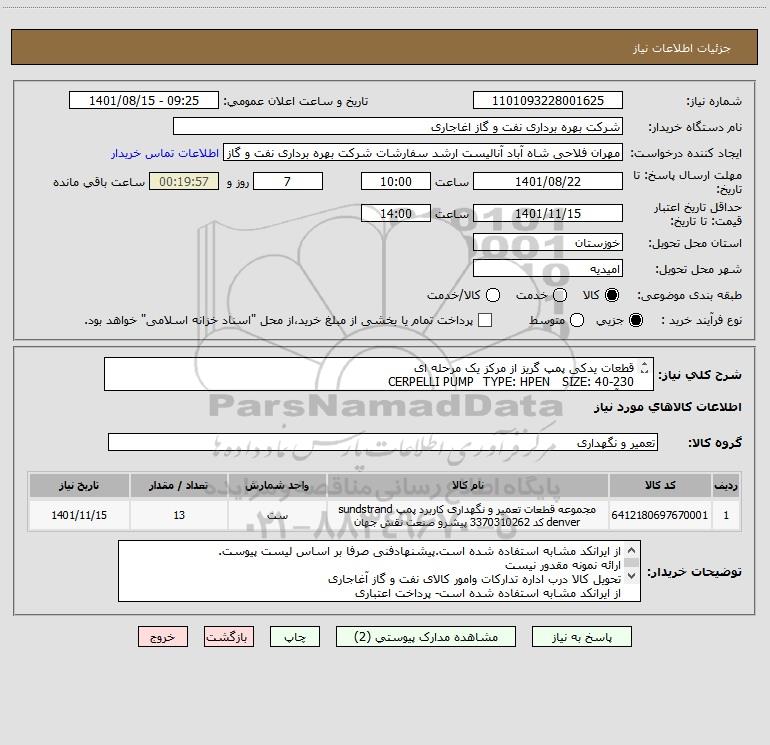Click the deadline hour field 10:00
The height and width of the screenshot is (745, 770).
(x=396, y=181)
